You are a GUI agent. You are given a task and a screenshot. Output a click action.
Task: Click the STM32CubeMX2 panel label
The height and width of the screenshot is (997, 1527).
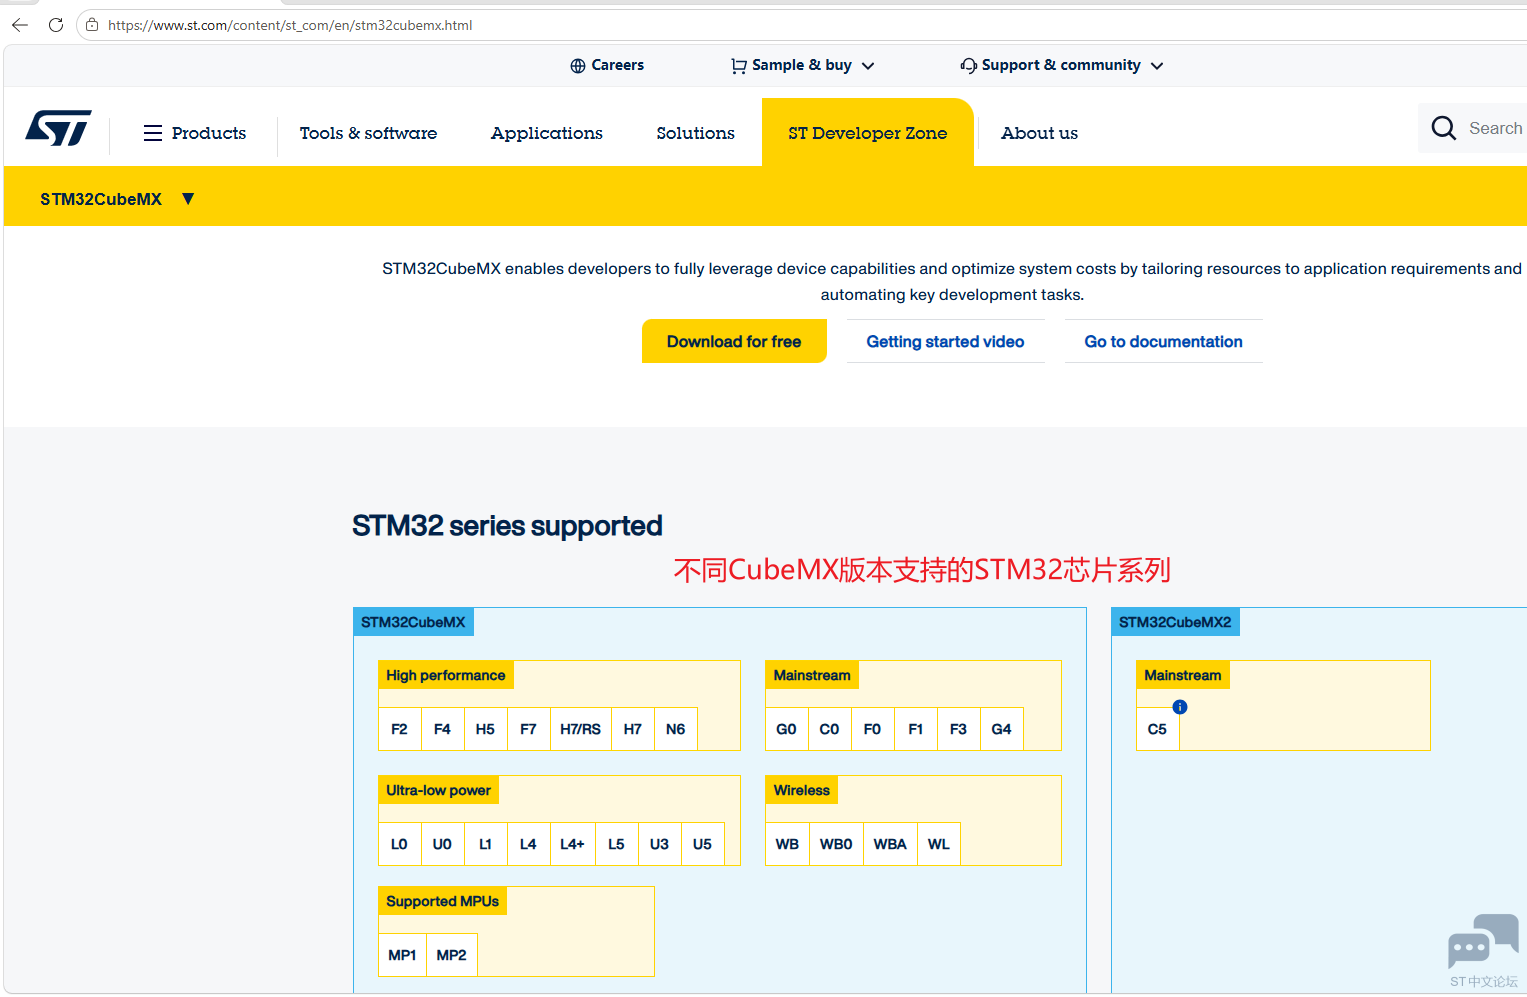click(1175, 622)
